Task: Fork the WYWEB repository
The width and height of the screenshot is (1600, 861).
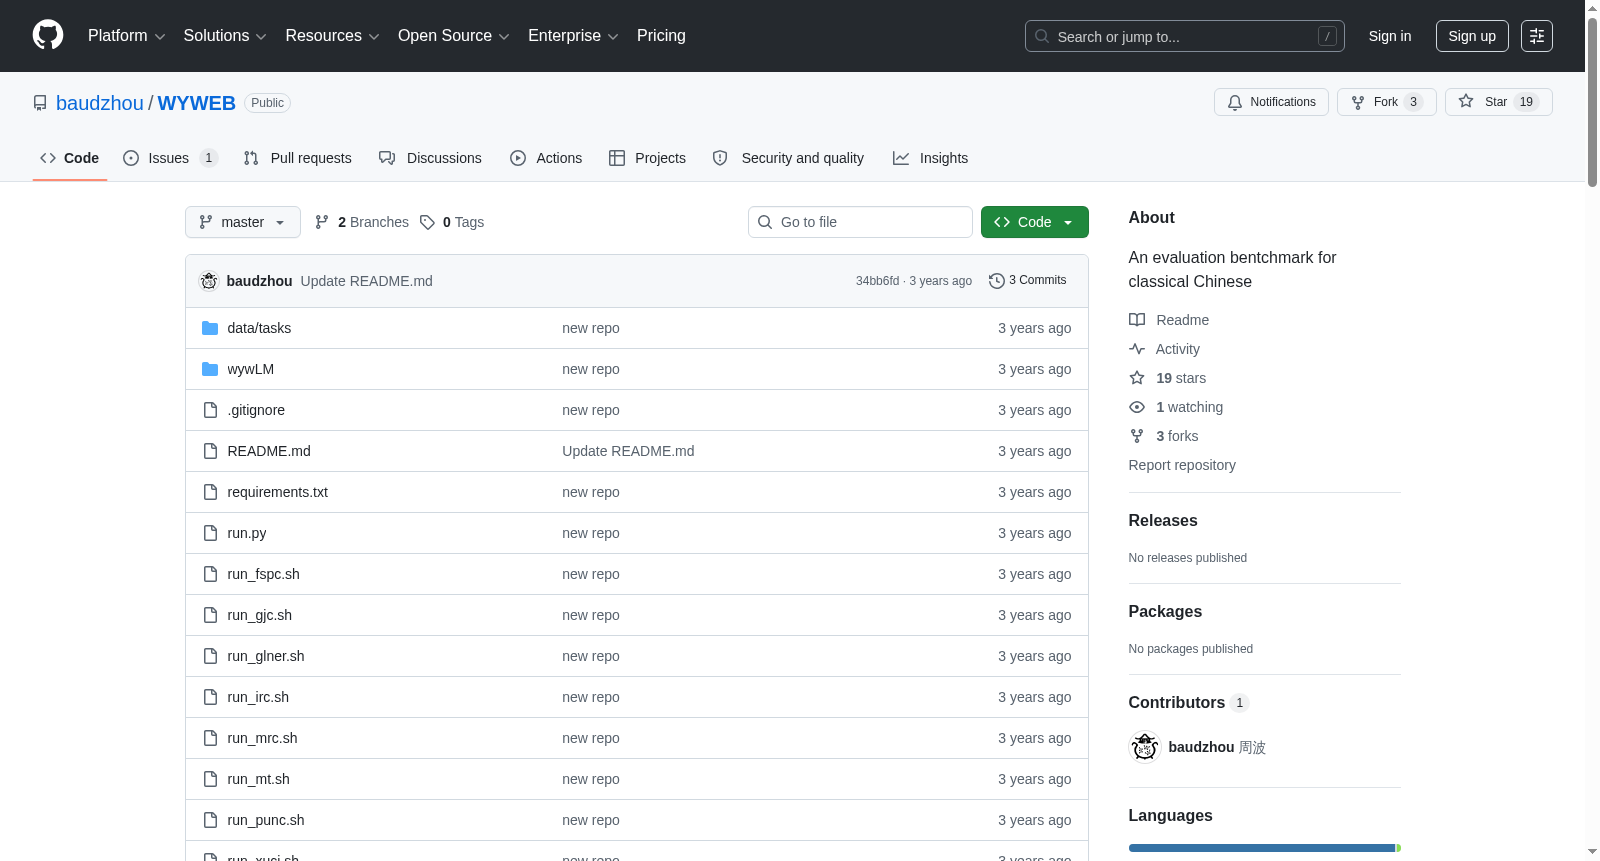Action: pyautogui.click(x=1386, y=102)
